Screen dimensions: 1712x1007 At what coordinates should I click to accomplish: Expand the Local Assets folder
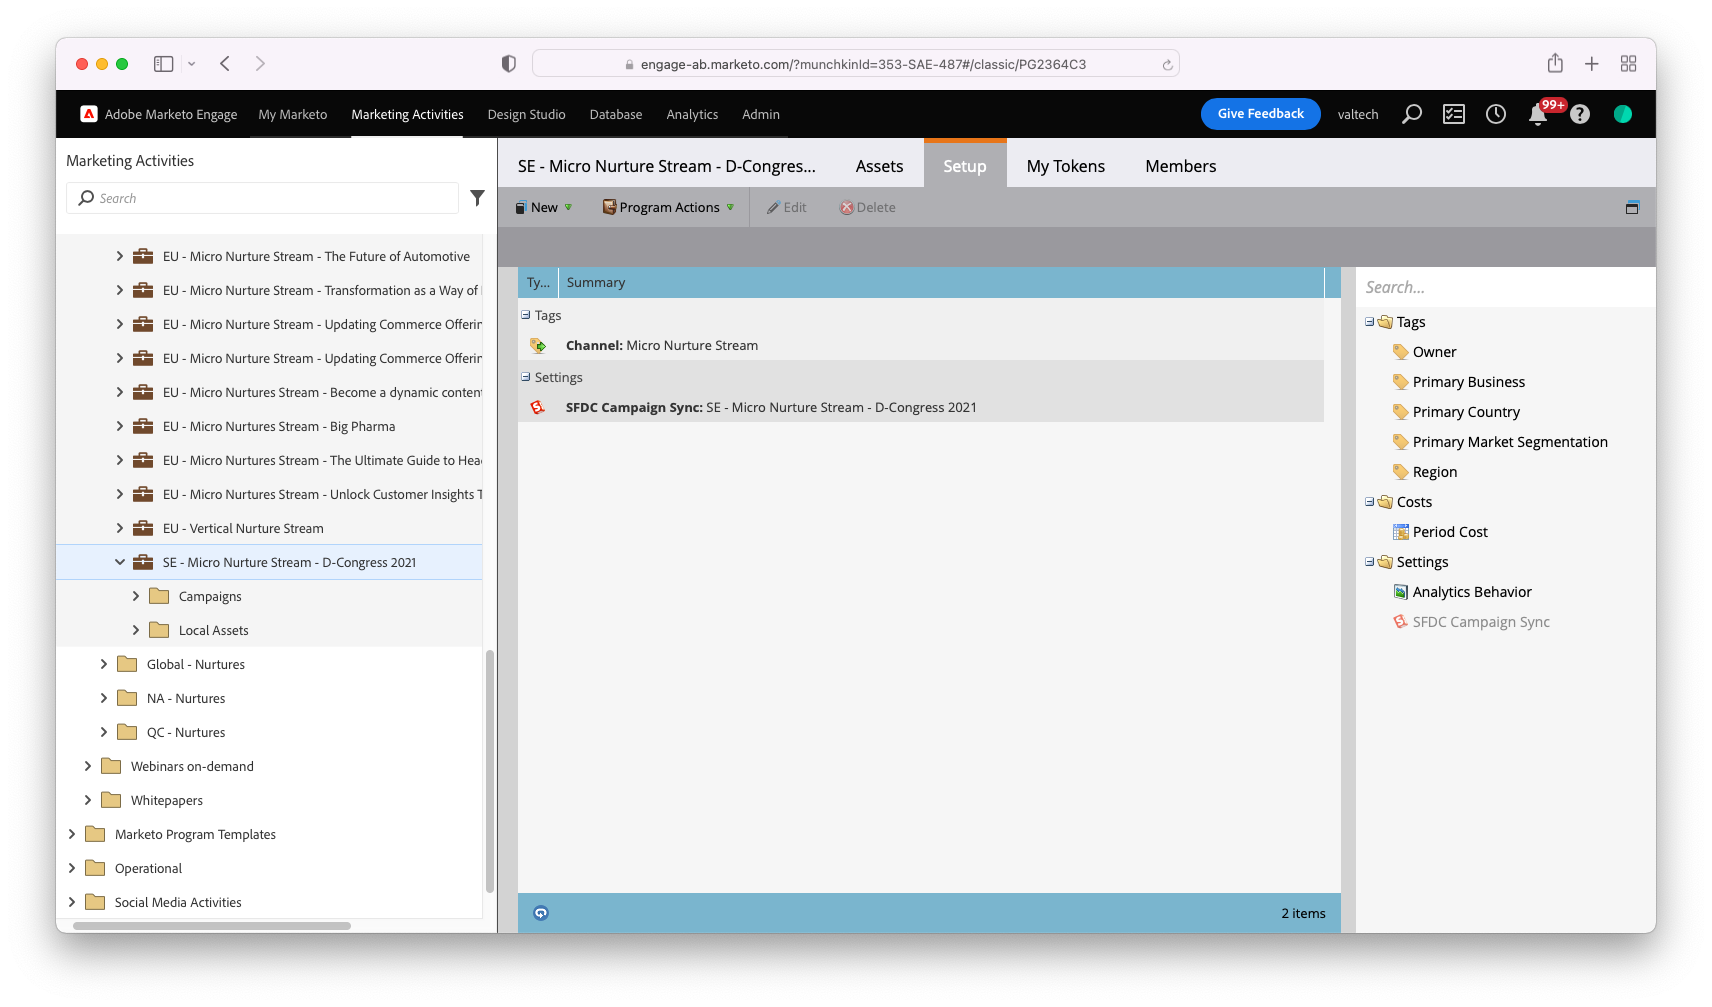point(136,630)
